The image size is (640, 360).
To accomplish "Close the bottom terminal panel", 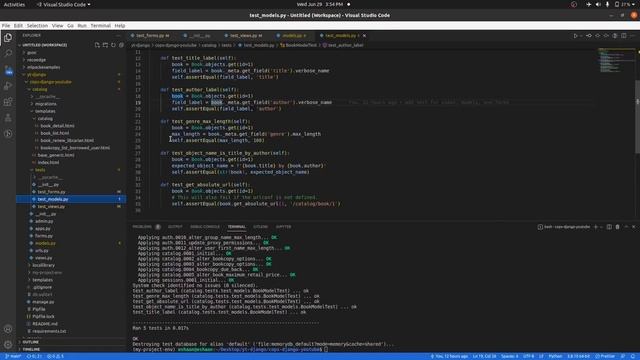I will click(x=634, y=227).
